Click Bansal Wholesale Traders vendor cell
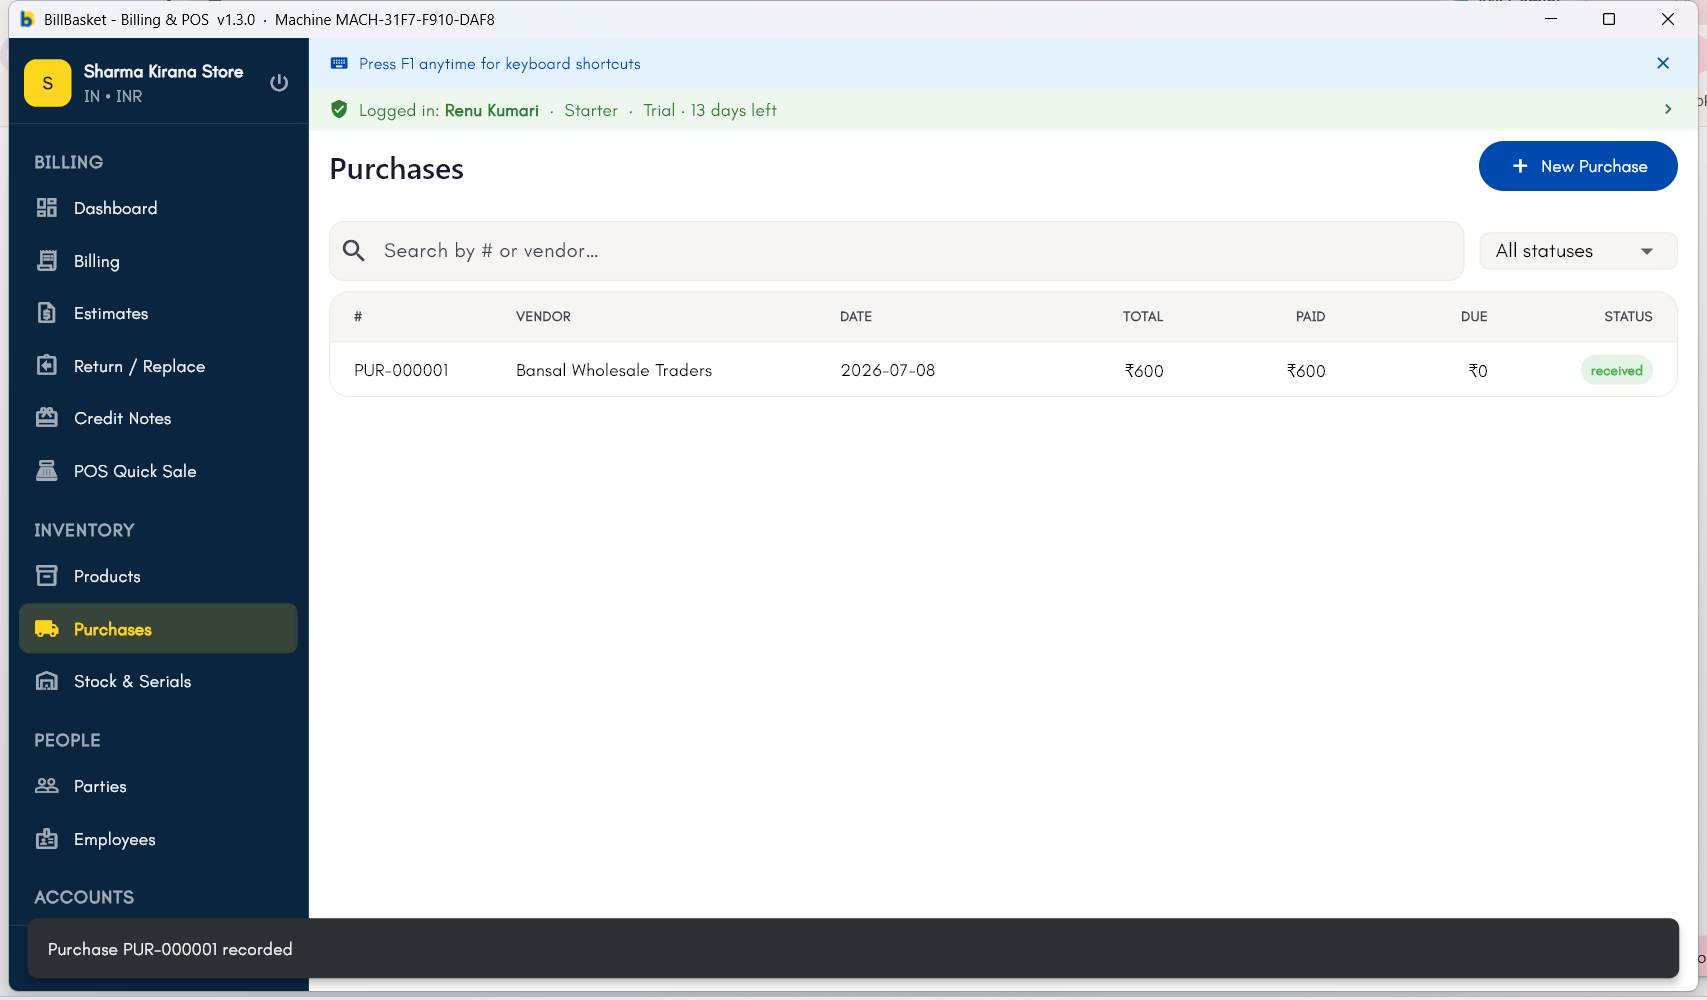This screenshot has height=1000, width=1707. point(614,370)
